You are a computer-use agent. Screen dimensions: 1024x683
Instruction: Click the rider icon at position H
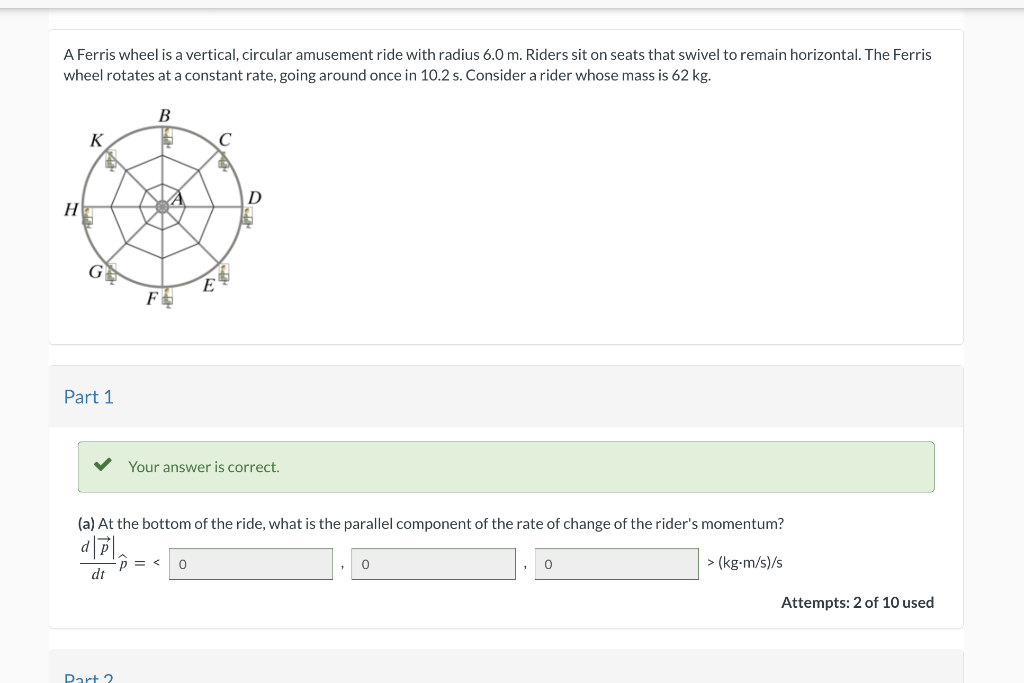pyautogui.click(x=88, y=217)
